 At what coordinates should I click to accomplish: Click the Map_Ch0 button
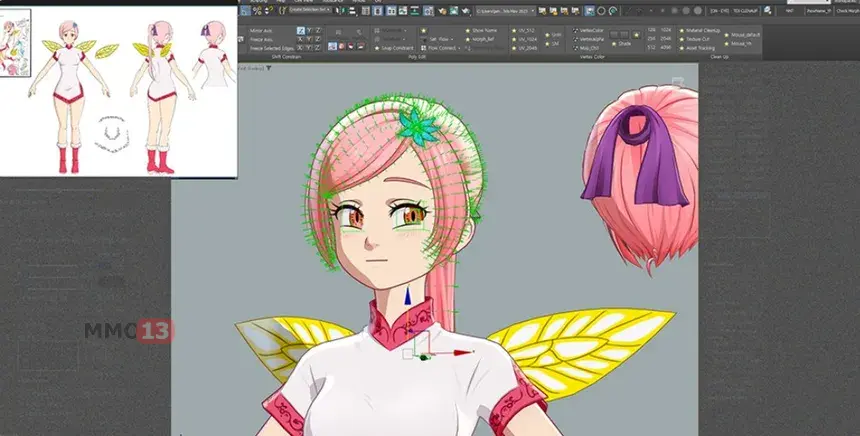(586, 48)
